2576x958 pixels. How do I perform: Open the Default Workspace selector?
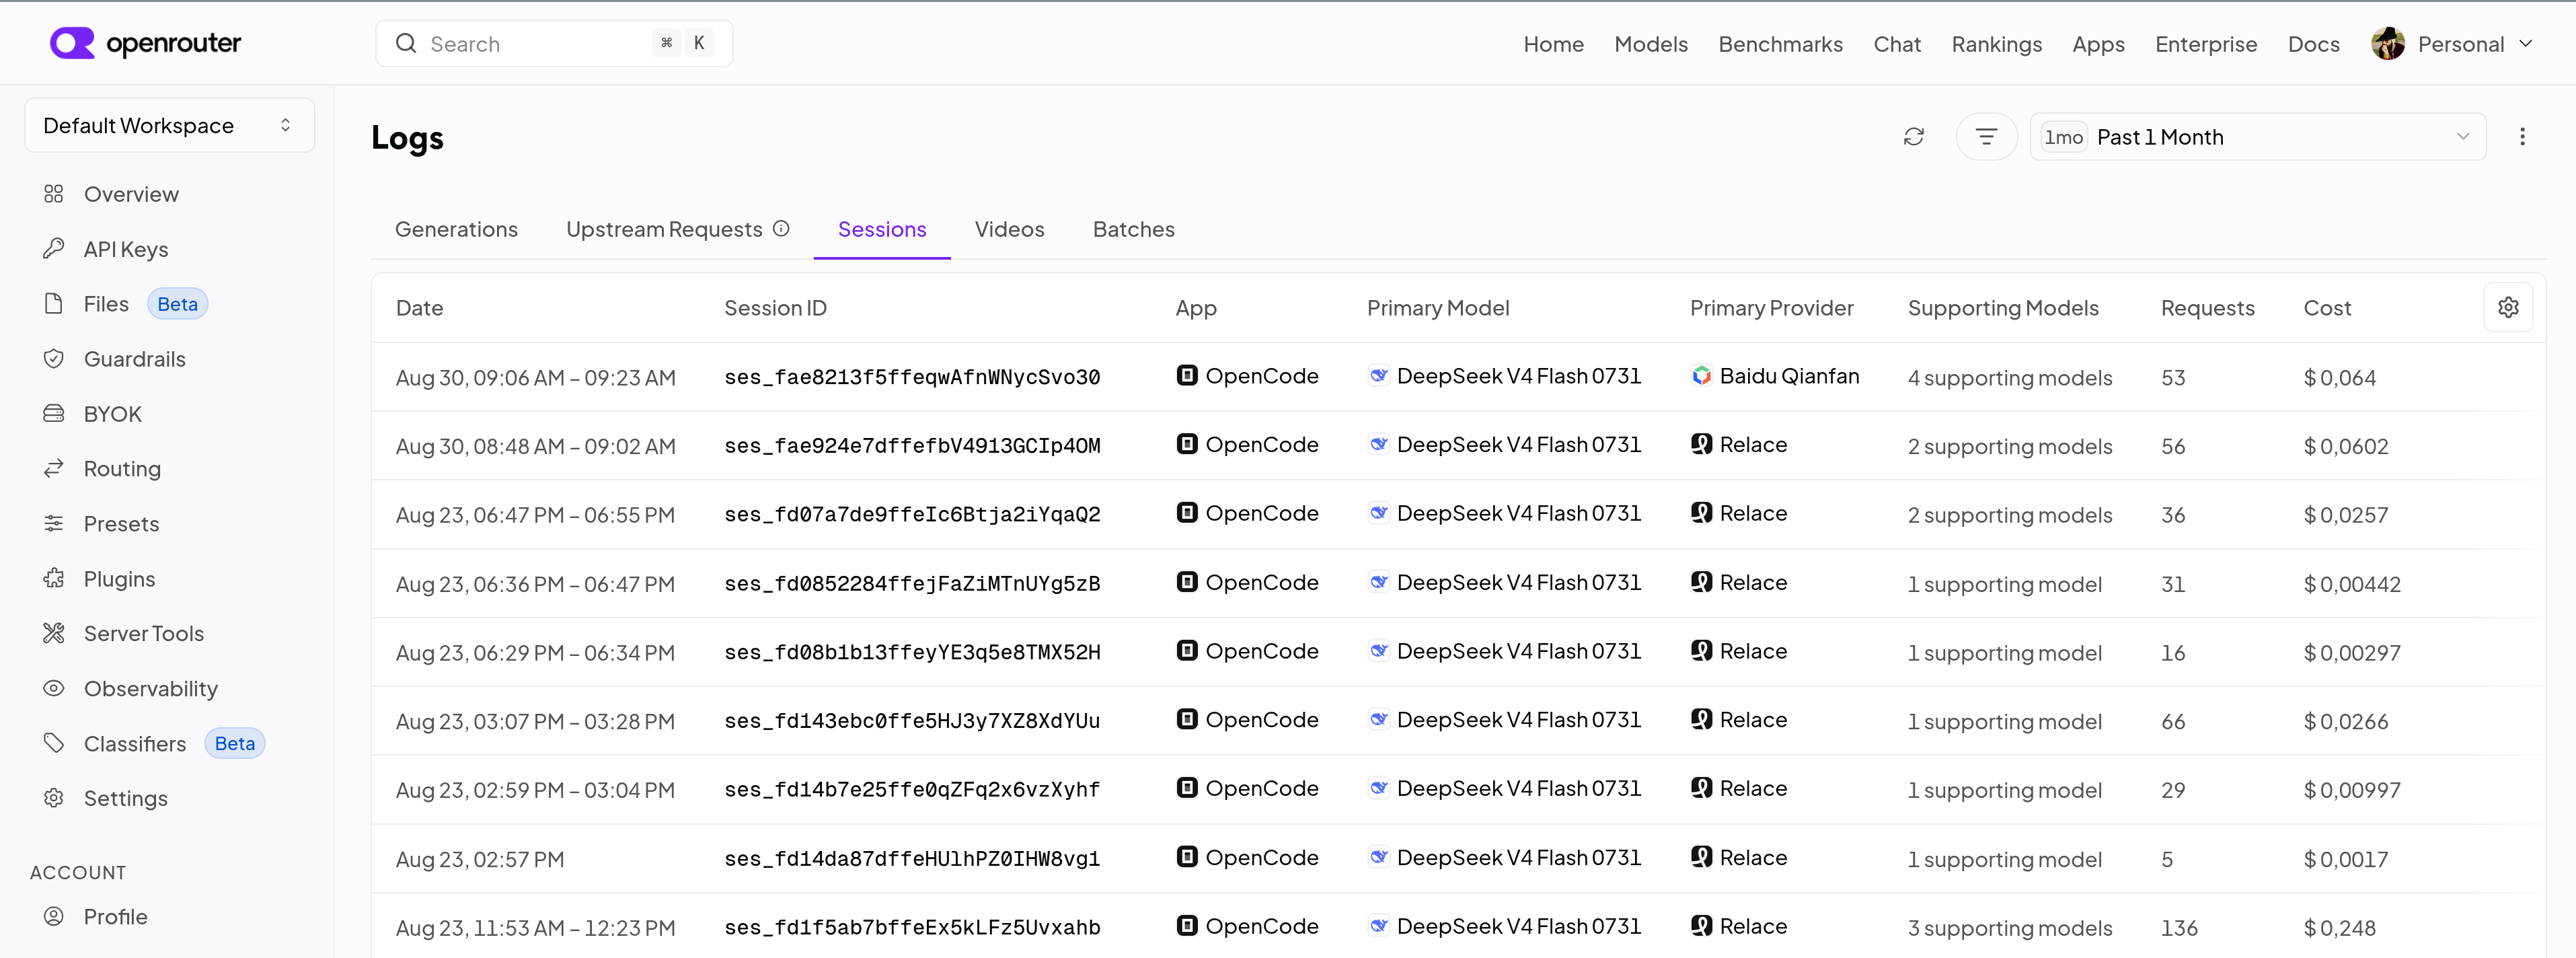click(x=169, y=125)
